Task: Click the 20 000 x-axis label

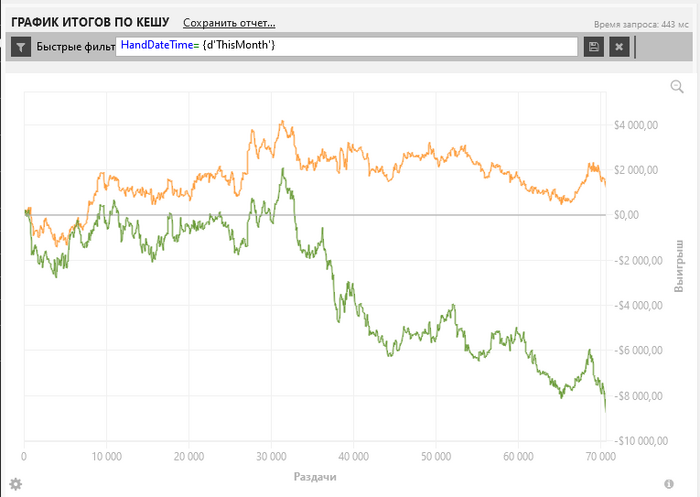Action: [189, 456]
